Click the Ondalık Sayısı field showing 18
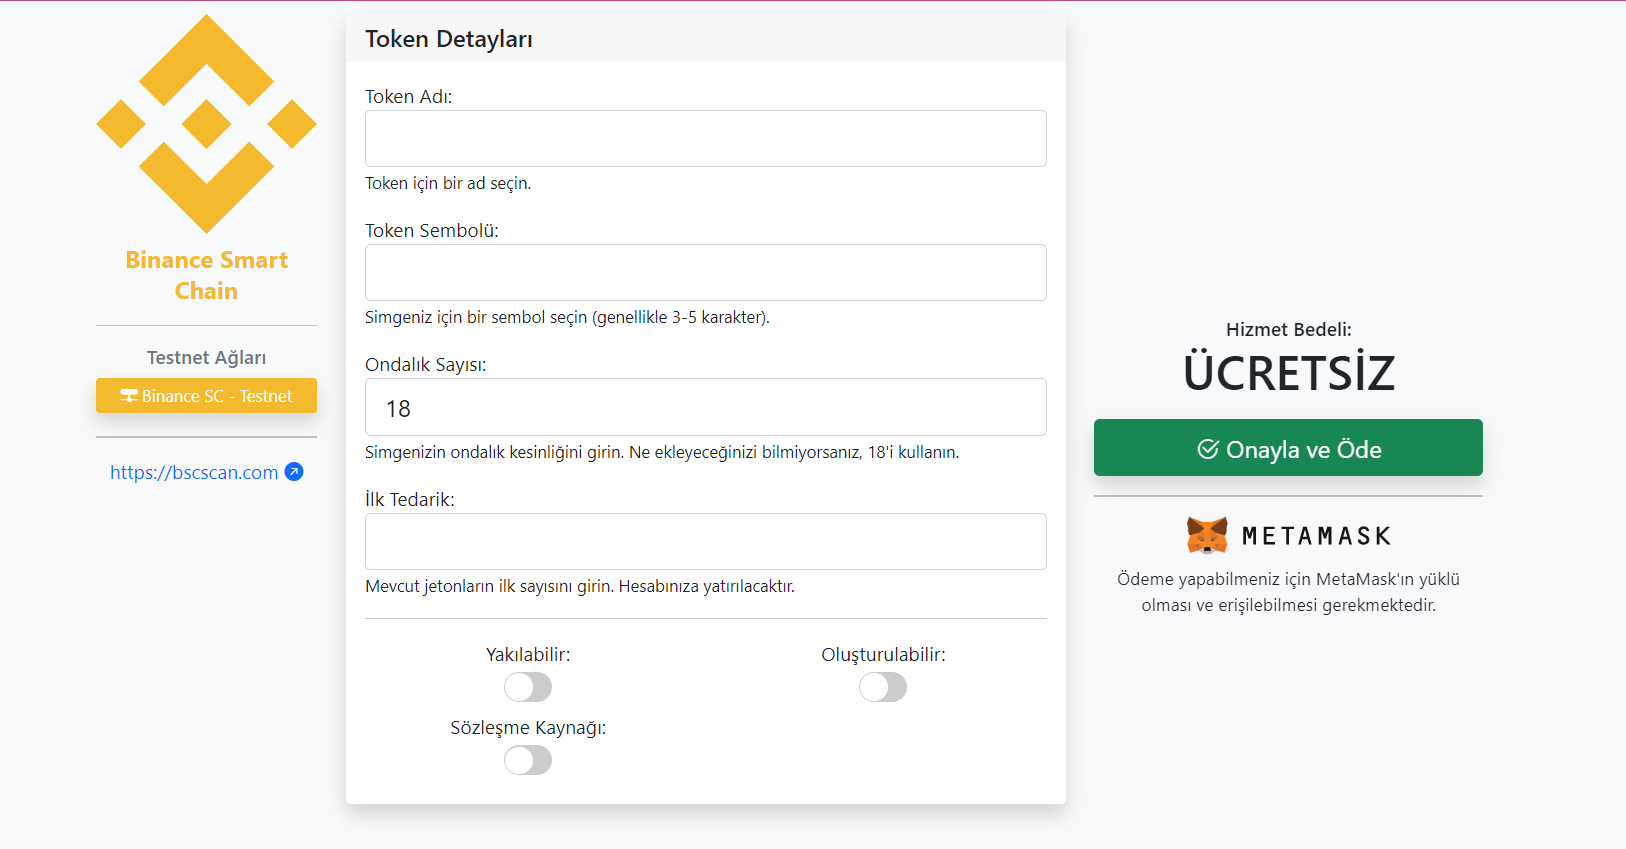 706,407
